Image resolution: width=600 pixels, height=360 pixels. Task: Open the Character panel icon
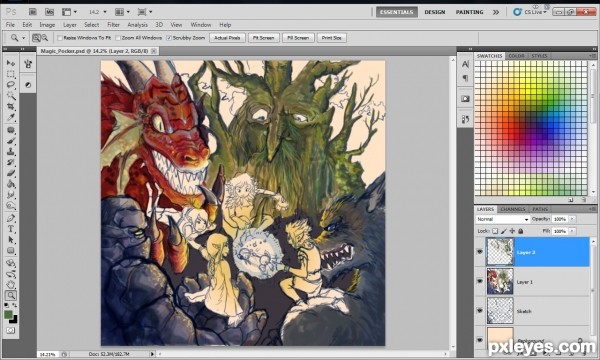click(465, 64)
